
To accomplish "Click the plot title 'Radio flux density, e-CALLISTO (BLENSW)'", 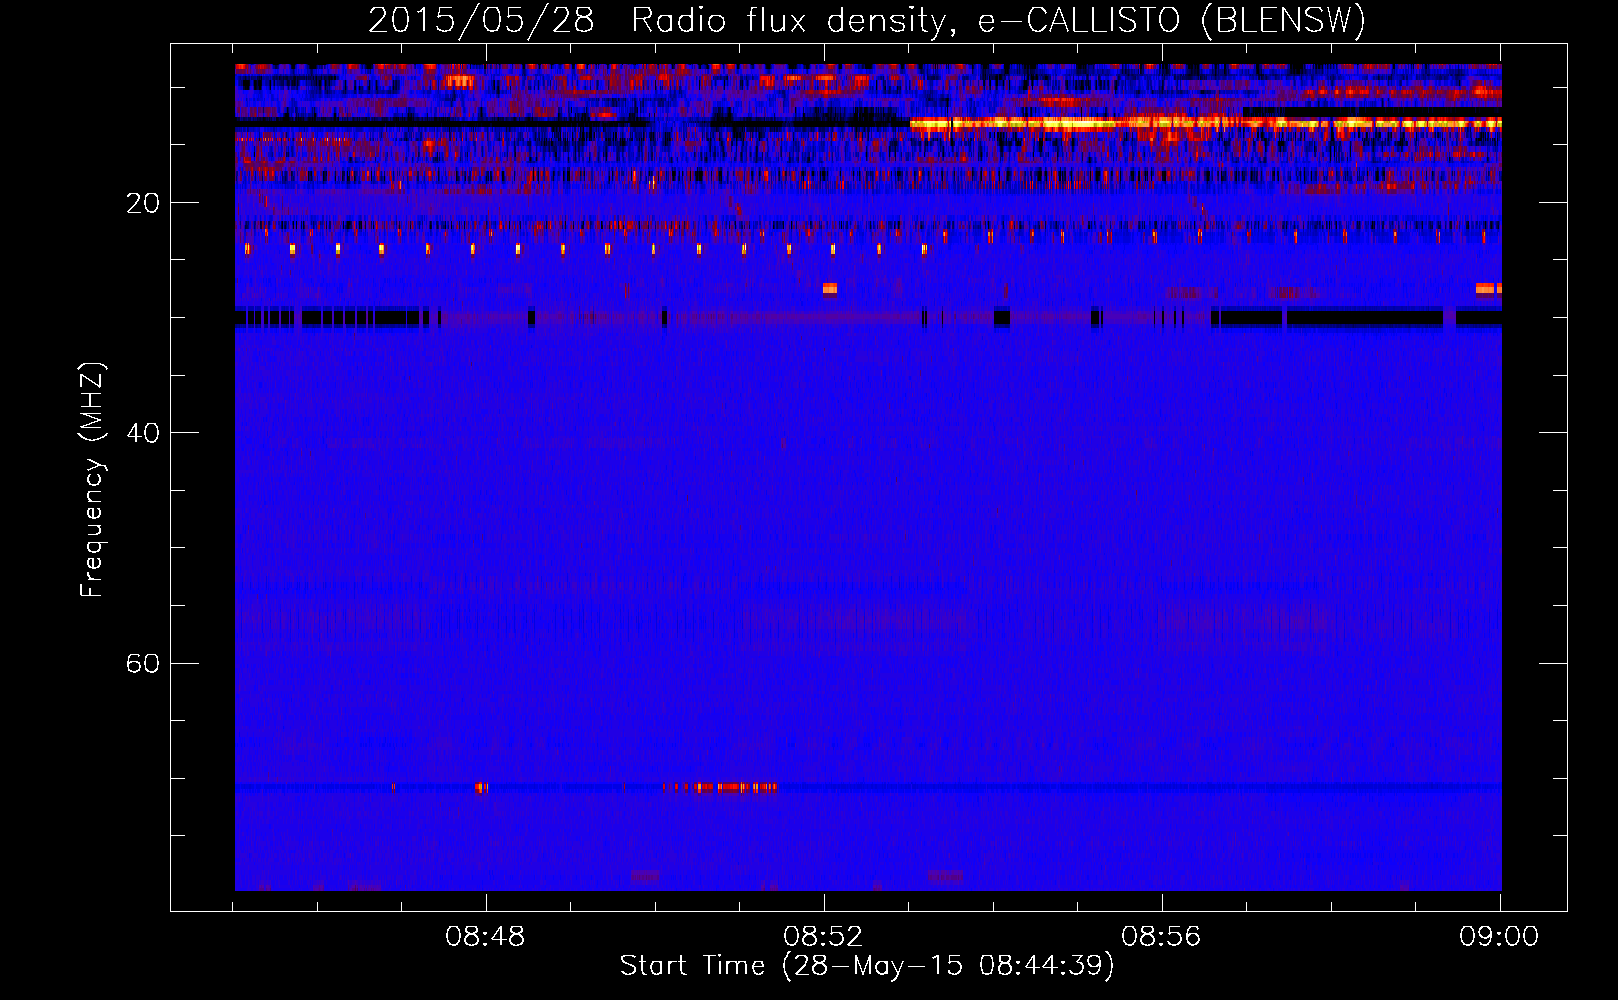I will [998, 21].
